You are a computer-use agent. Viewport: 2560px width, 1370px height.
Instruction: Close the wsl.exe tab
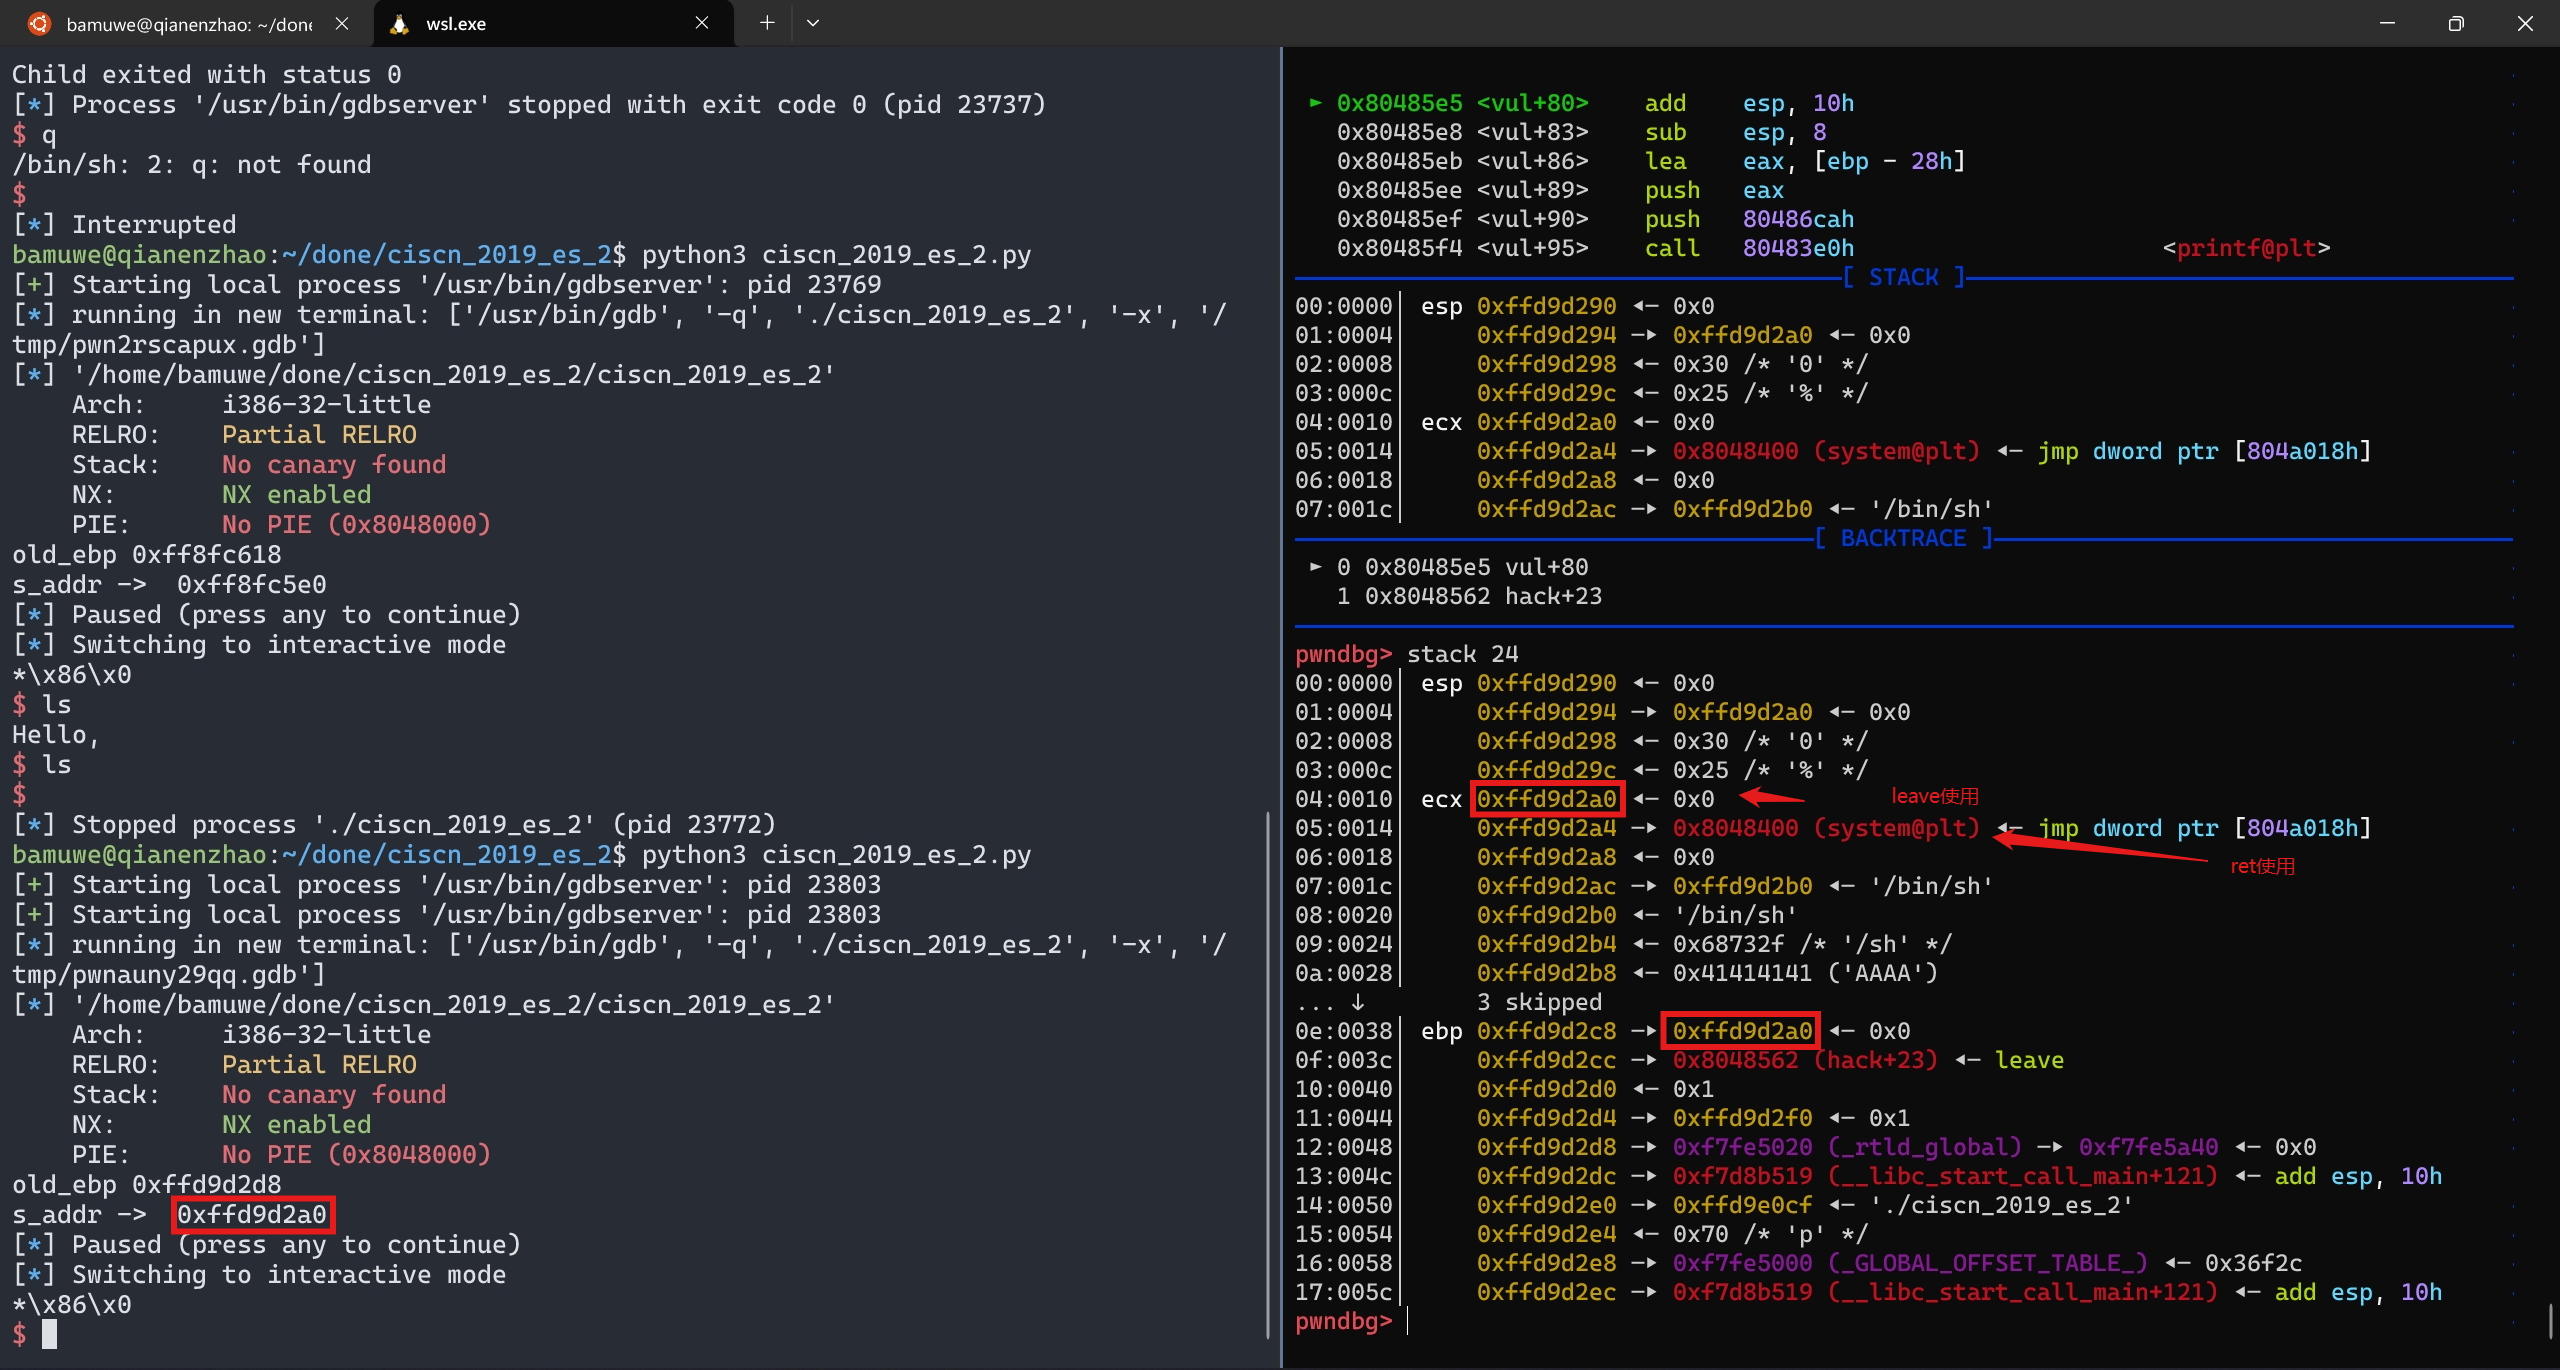tap(702, 23)
